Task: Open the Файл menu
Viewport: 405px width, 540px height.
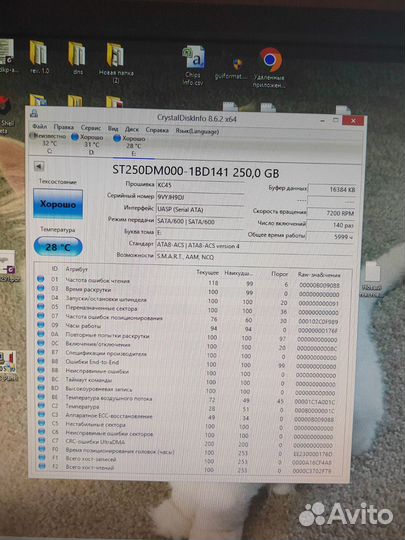Action: 39,126
